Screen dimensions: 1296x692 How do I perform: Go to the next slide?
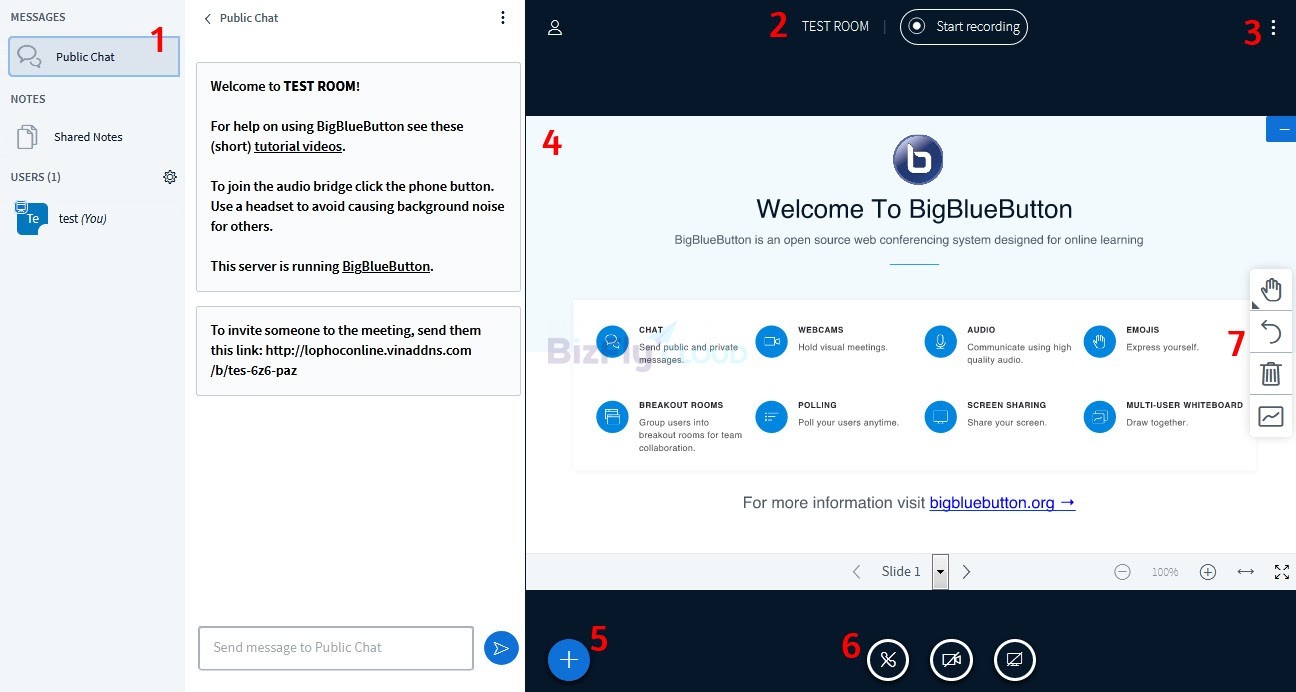pos(966,572)
